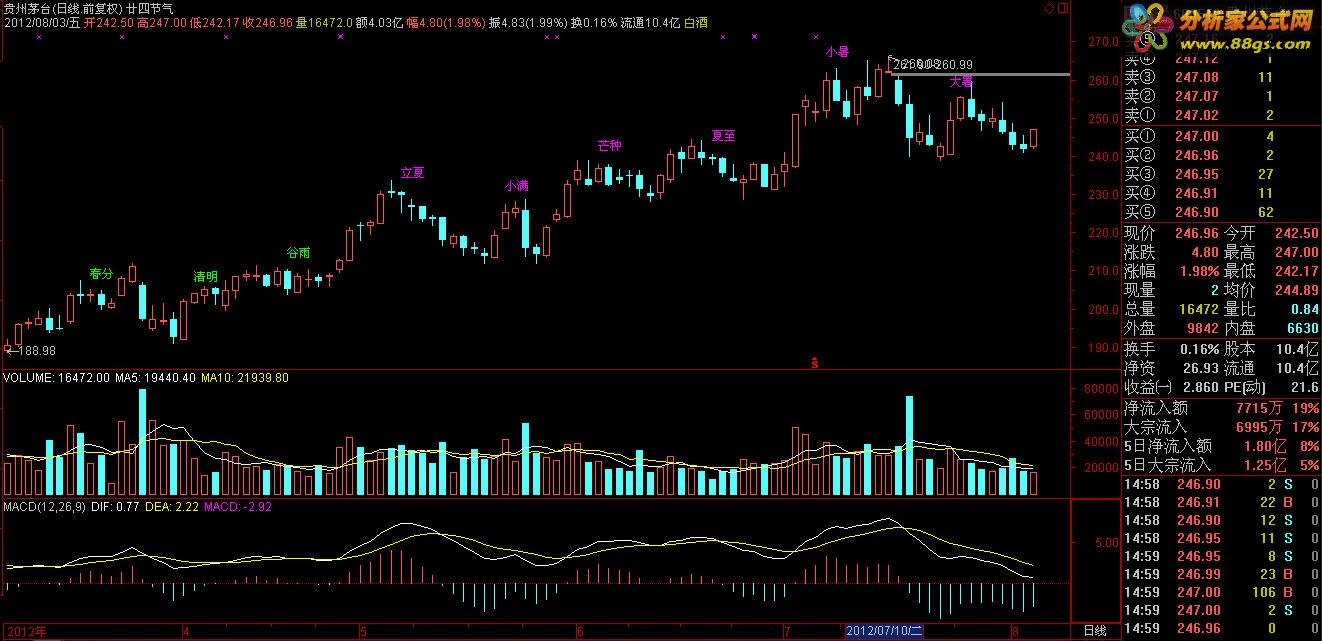Click the 大宗流入 6995万 row
The height and width of the screenshot is (641, 1322).
coord(1222,427)
